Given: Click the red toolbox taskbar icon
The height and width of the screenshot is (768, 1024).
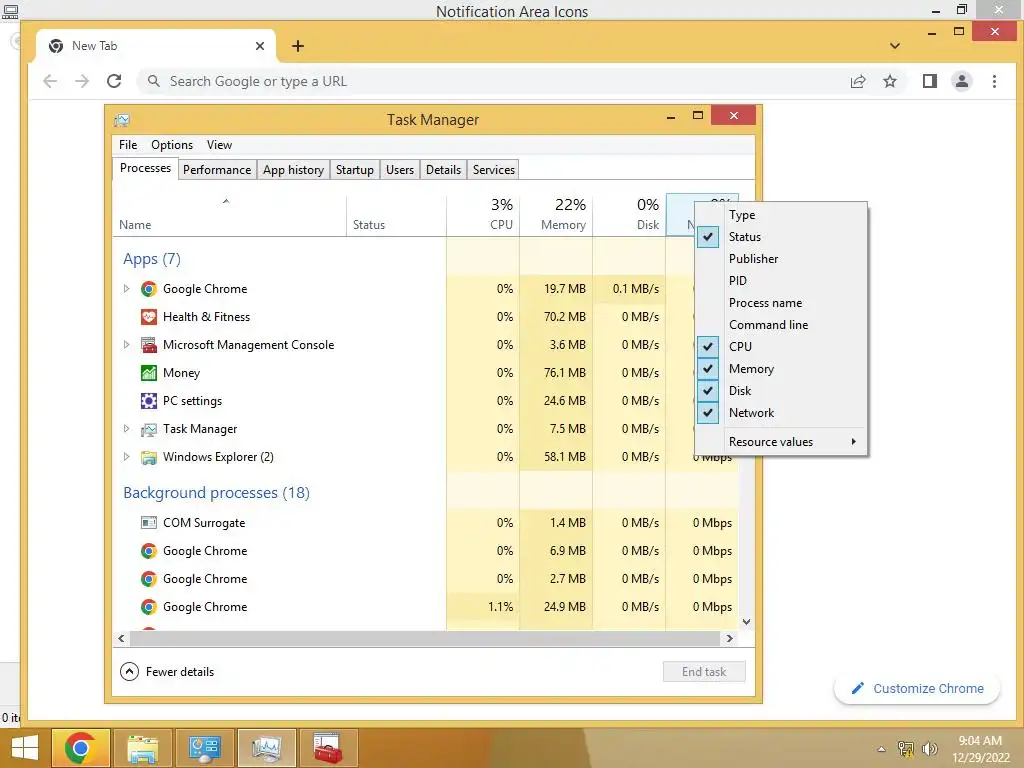Looking at the screenshot, I should click(327, 747).
